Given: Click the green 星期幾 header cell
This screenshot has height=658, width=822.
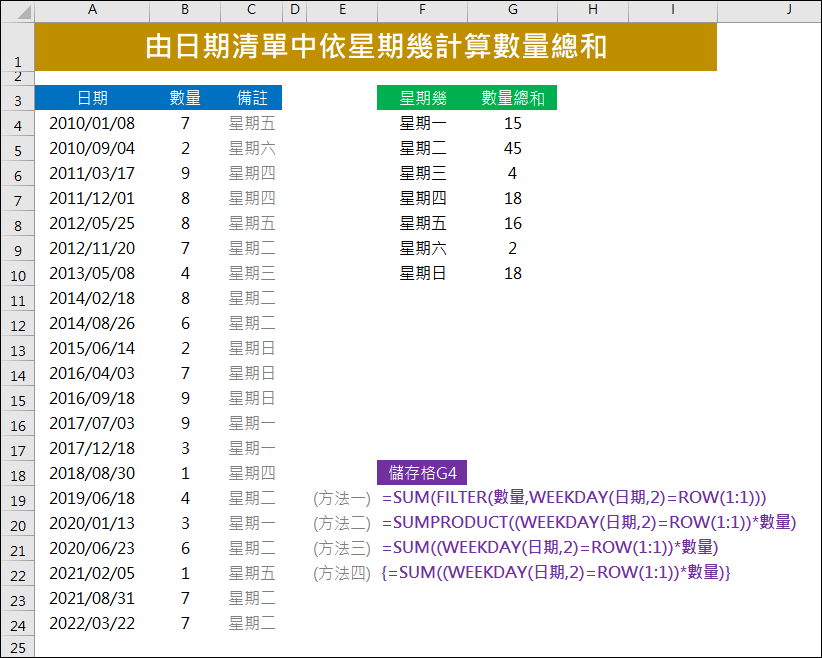Looking at the screenshot, I should [x=423, y=98].
